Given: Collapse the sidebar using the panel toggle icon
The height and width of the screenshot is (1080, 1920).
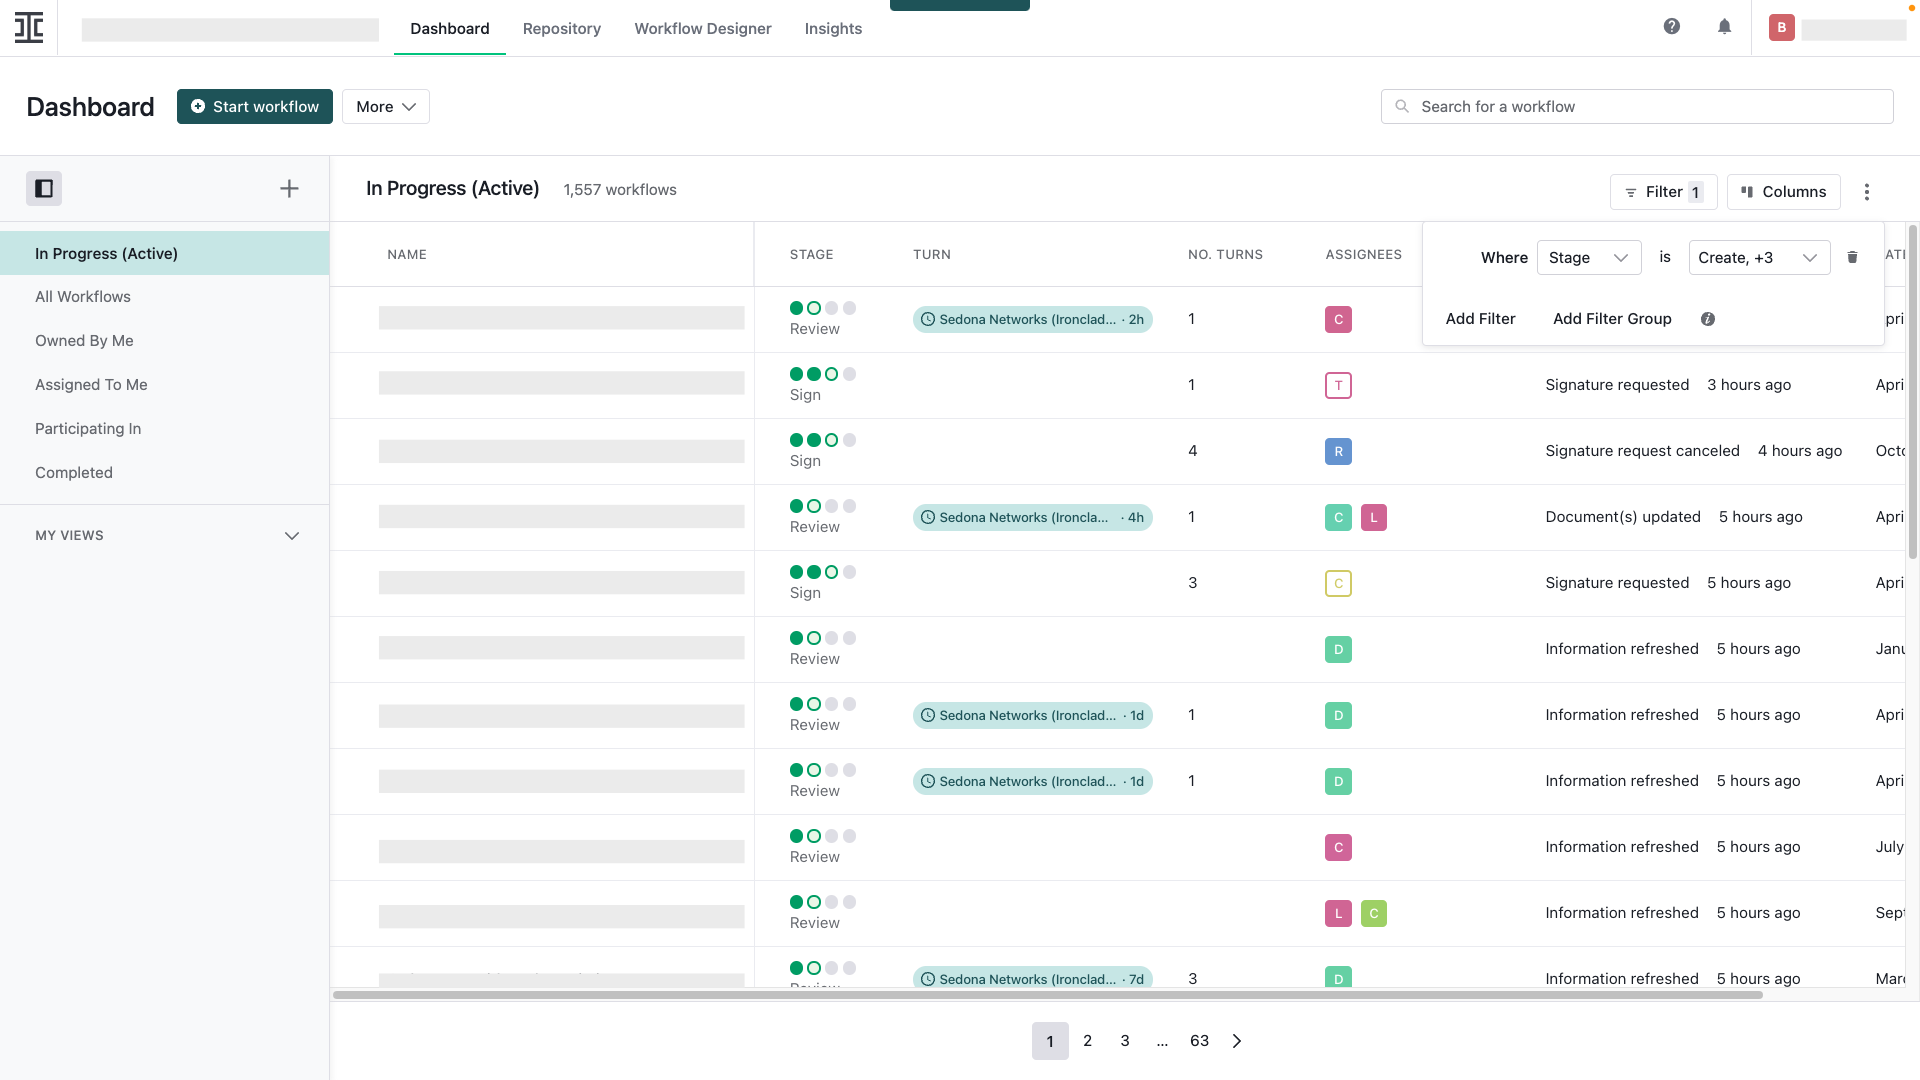Looking at the screenshot, I should click(44, 188).
